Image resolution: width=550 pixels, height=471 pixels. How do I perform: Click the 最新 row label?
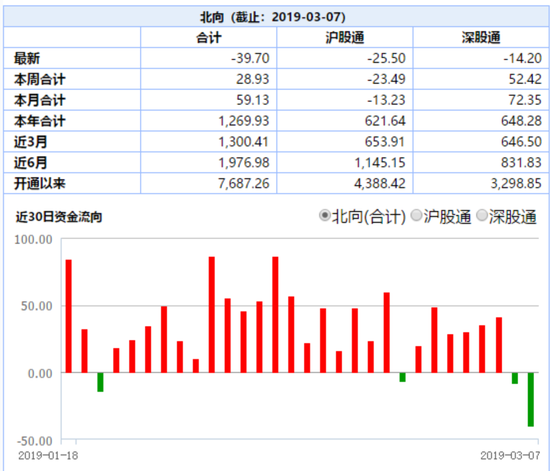27,58
